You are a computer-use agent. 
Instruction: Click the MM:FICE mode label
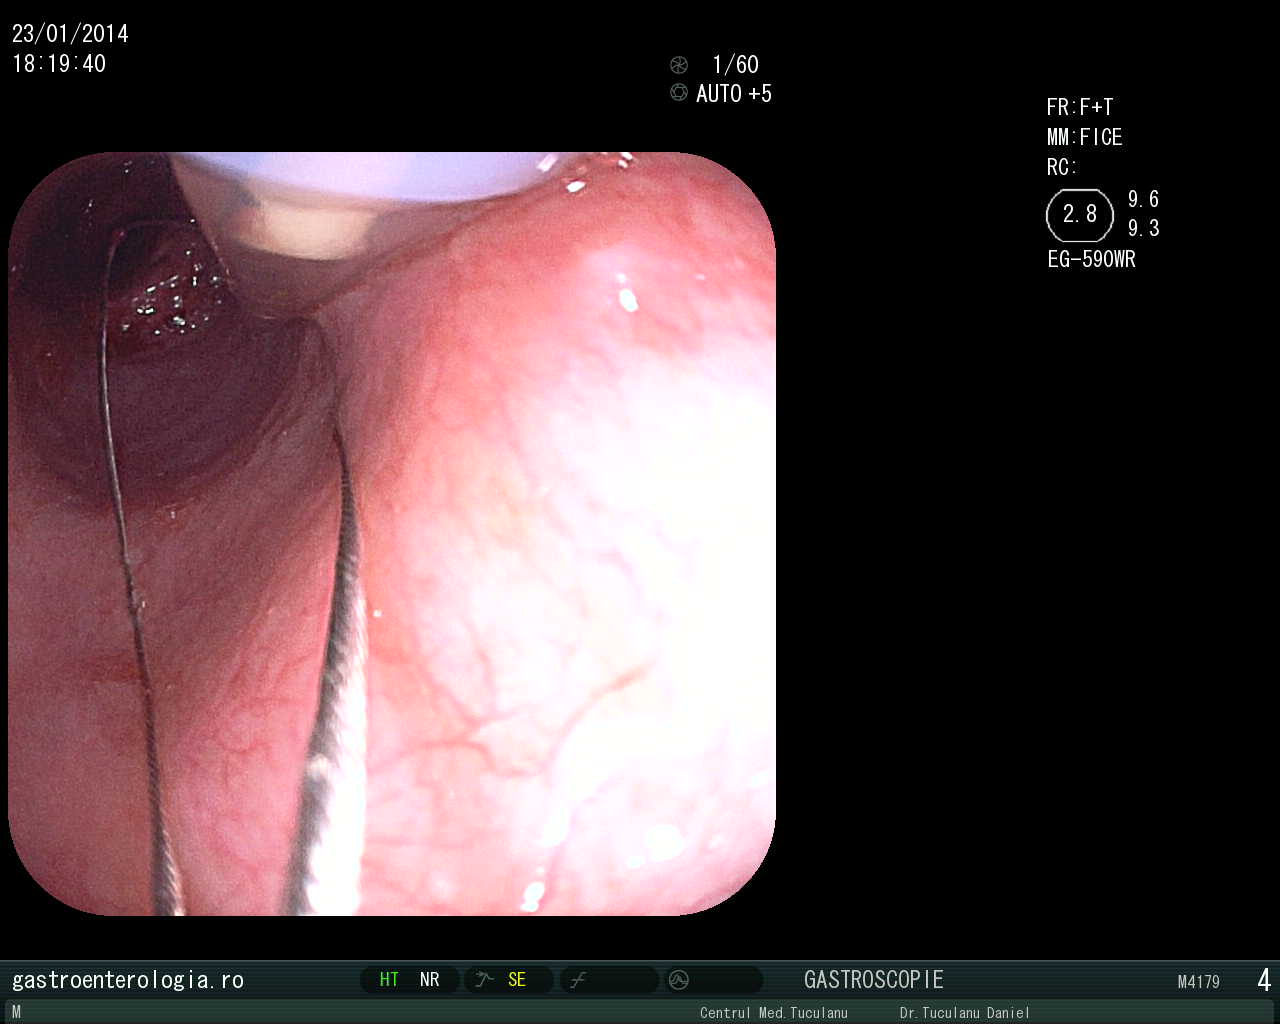point(1085,137)
